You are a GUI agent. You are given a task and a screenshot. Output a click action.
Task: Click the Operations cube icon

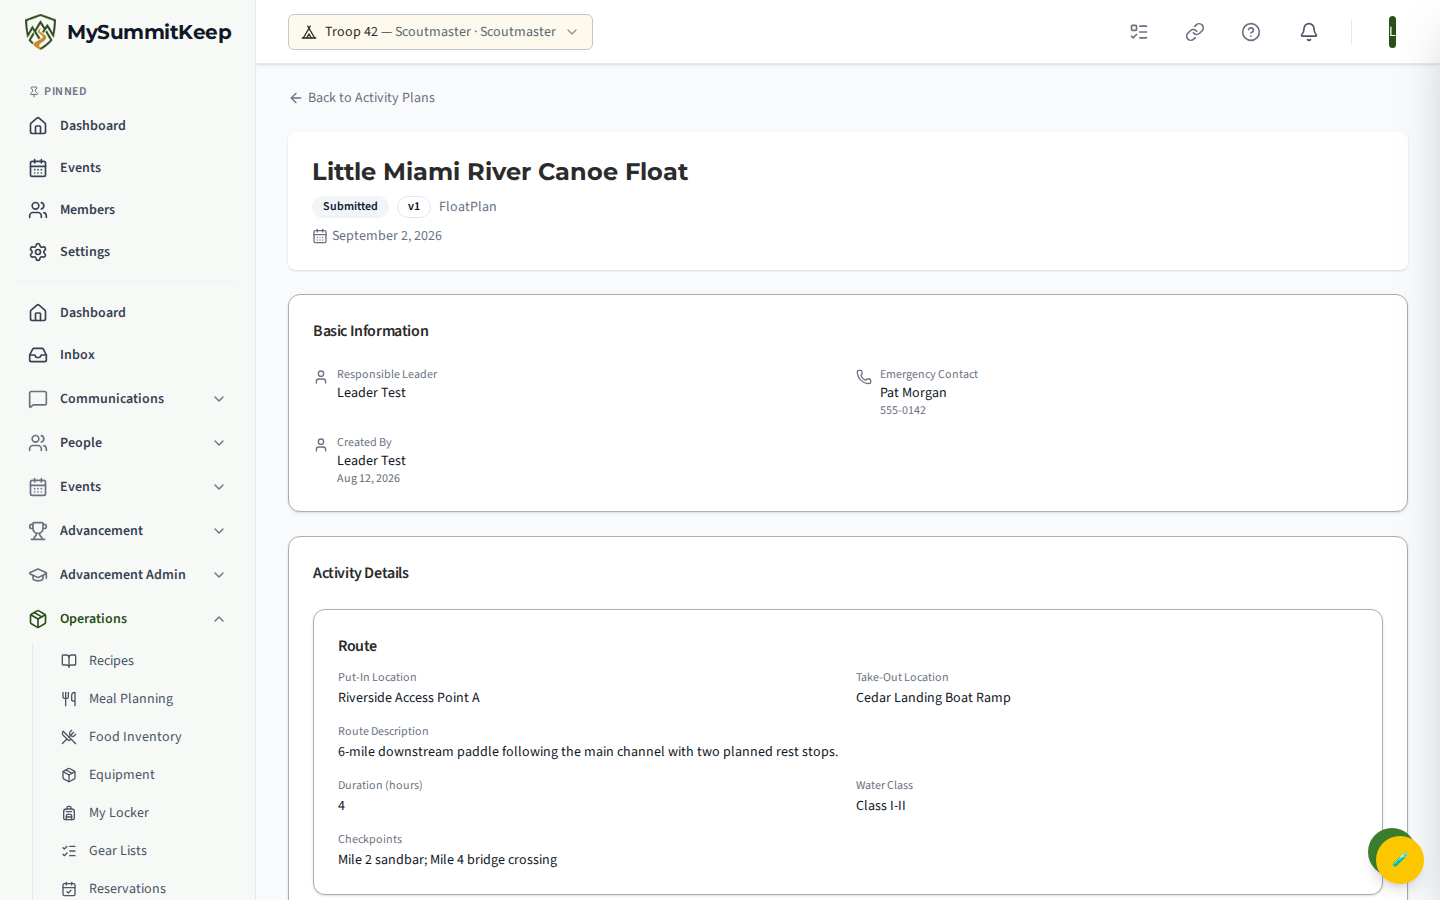[38, 618]
